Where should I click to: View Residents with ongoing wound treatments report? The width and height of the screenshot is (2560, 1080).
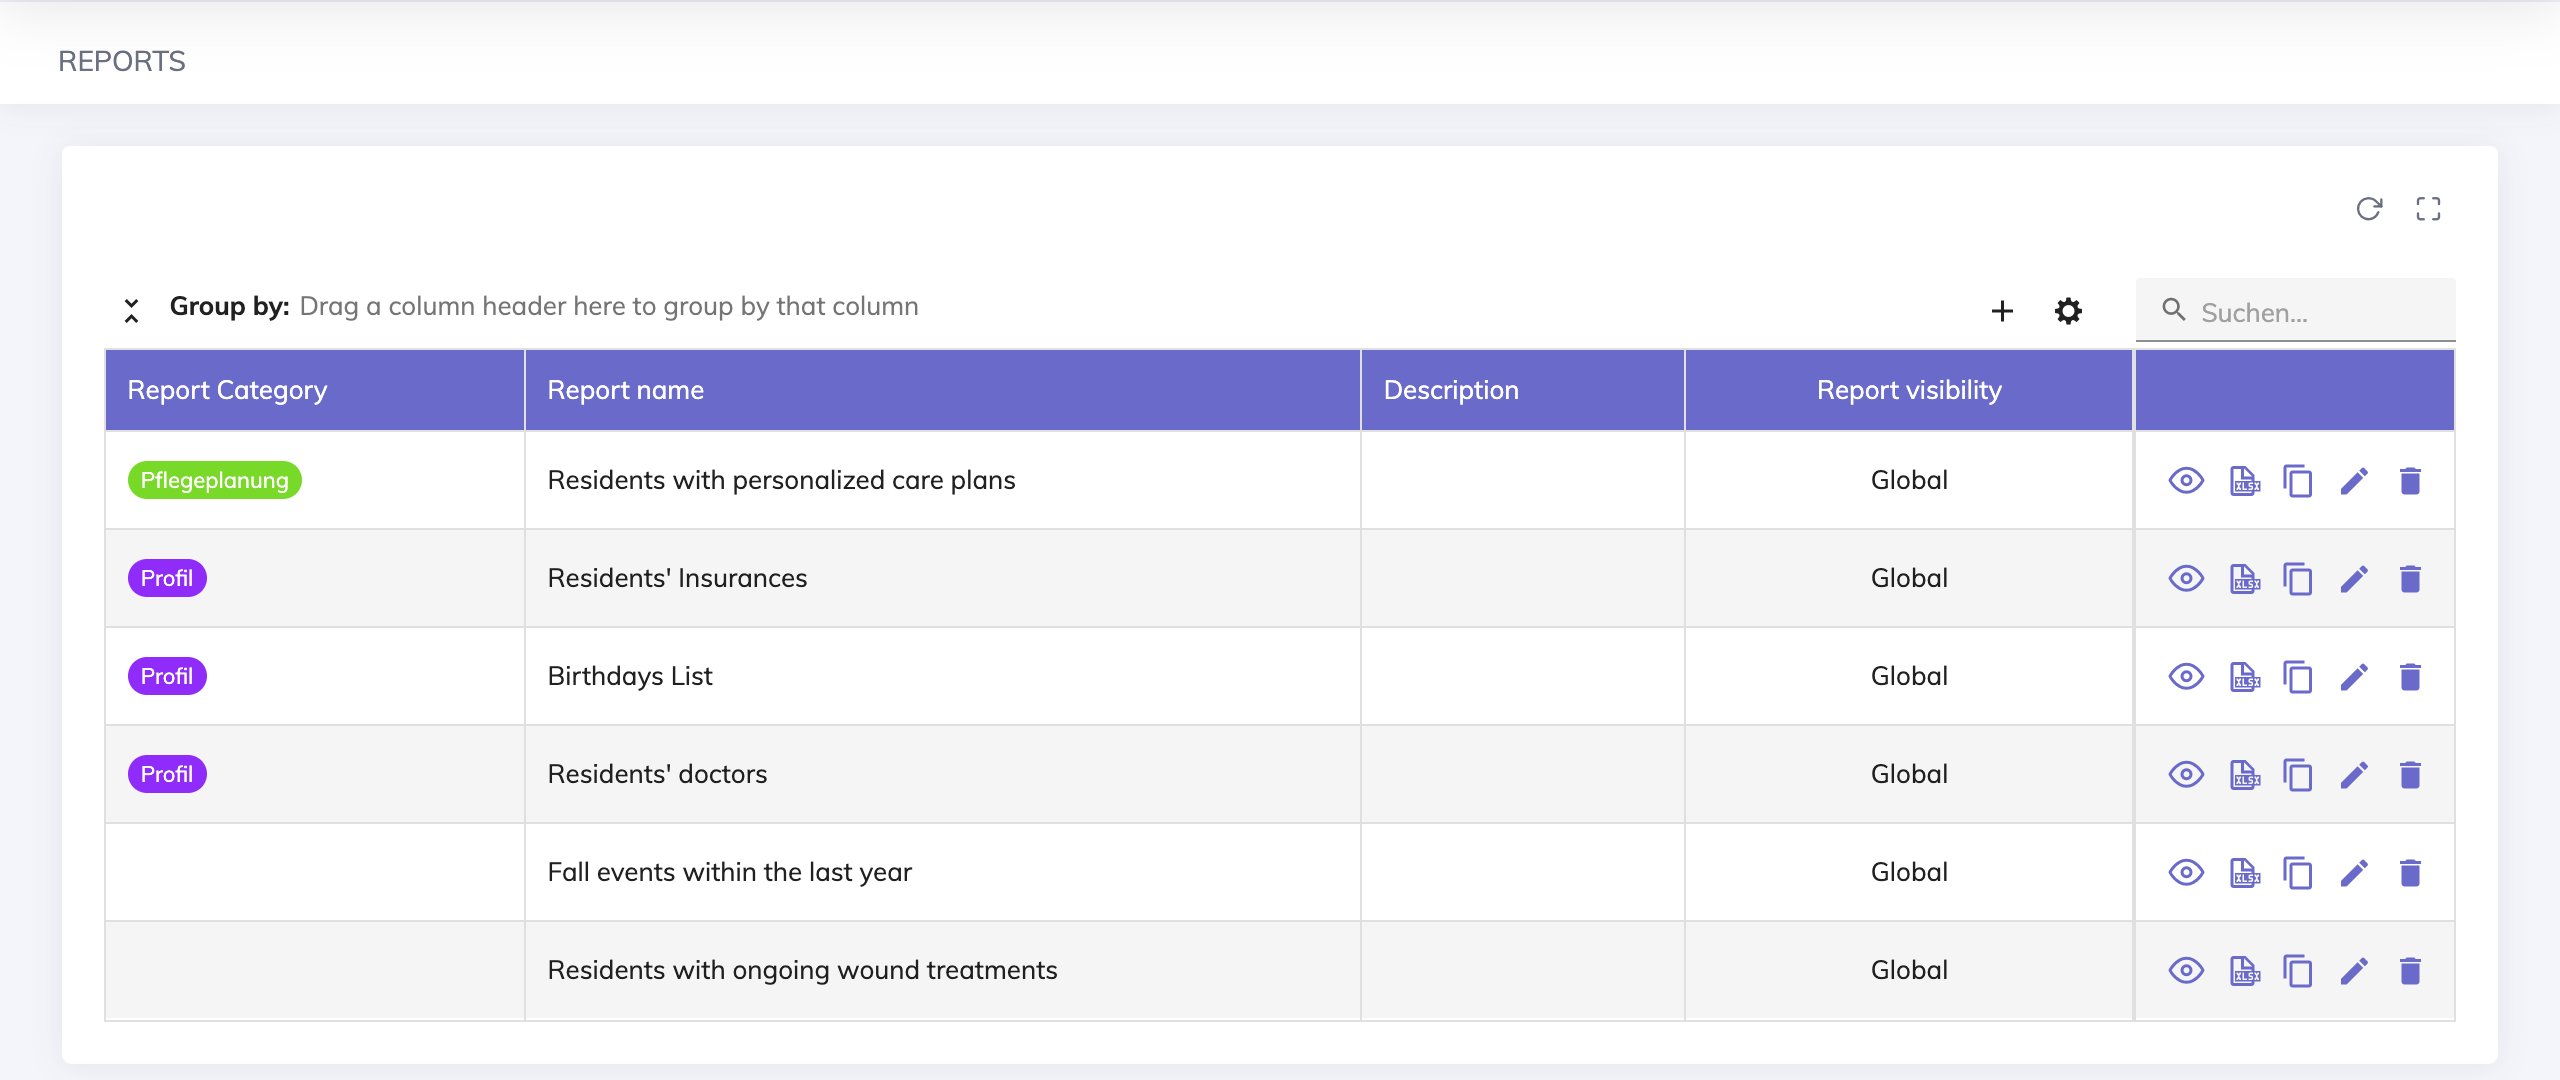(x=2186, y=971)
